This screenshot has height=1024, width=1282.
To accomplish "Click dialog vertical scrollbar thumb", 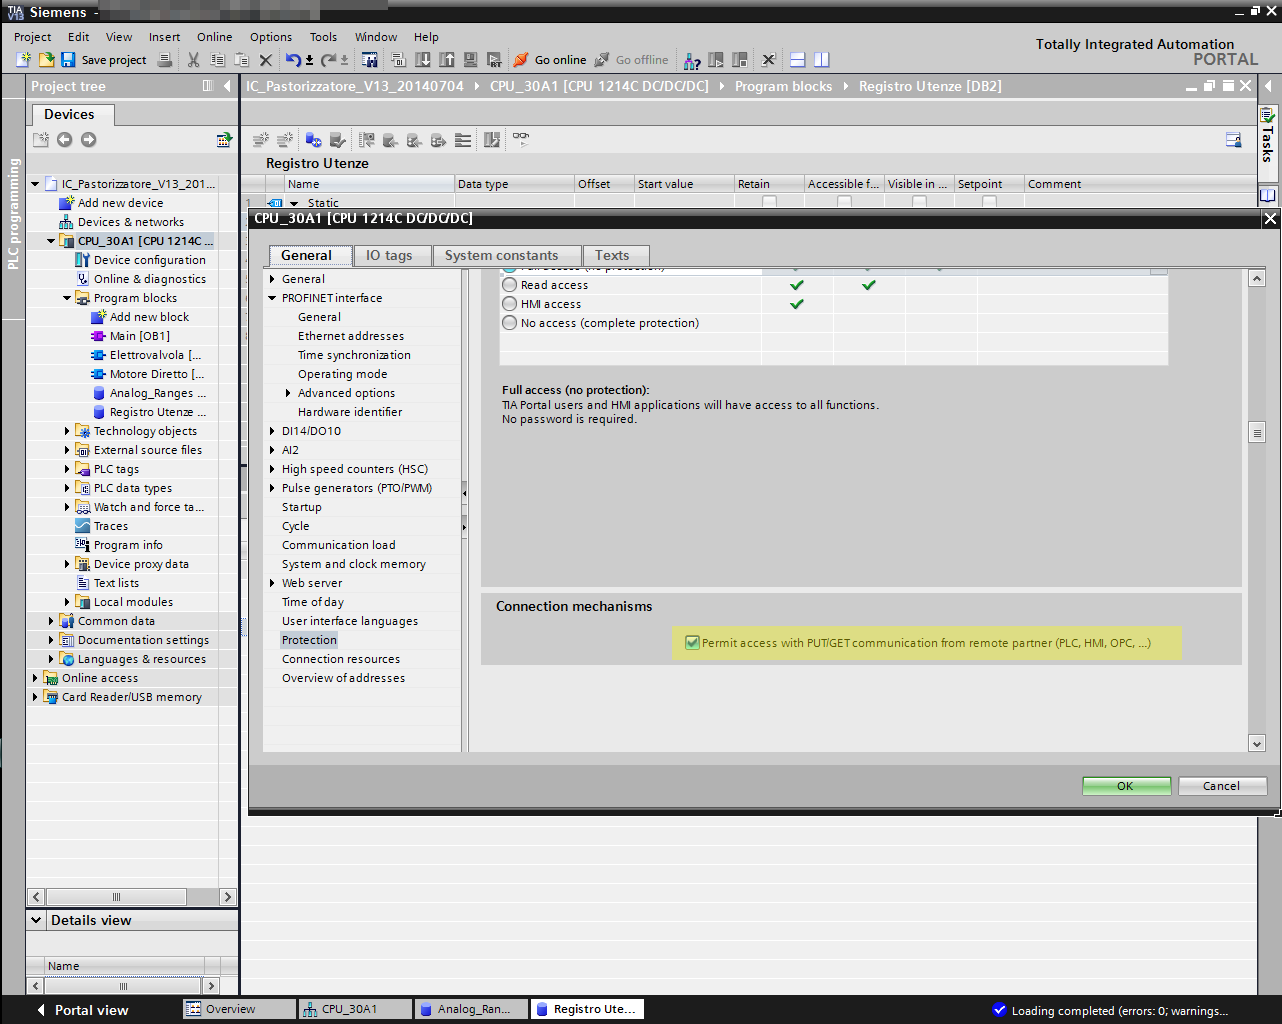I will [x=1257, y=432].
